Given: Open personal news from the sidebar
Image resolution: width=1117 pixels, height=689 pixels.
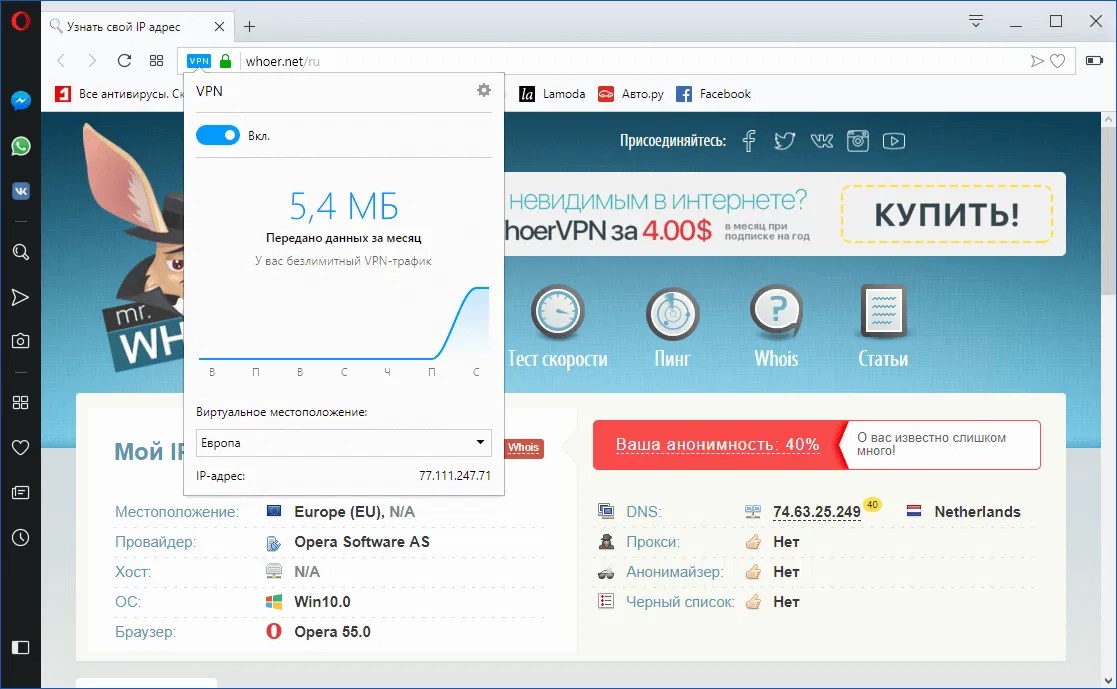Looking at the screenshot, I should point(21,492).
